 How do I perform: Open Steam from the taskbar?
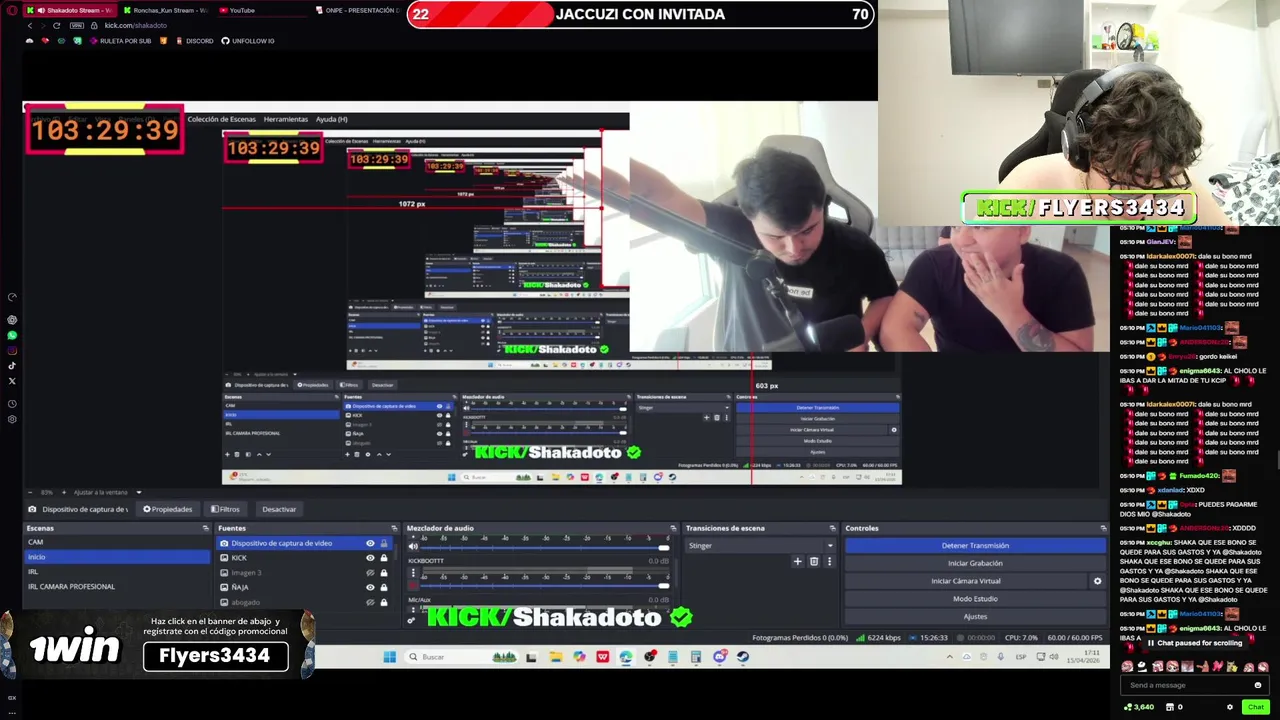point(743,657)
